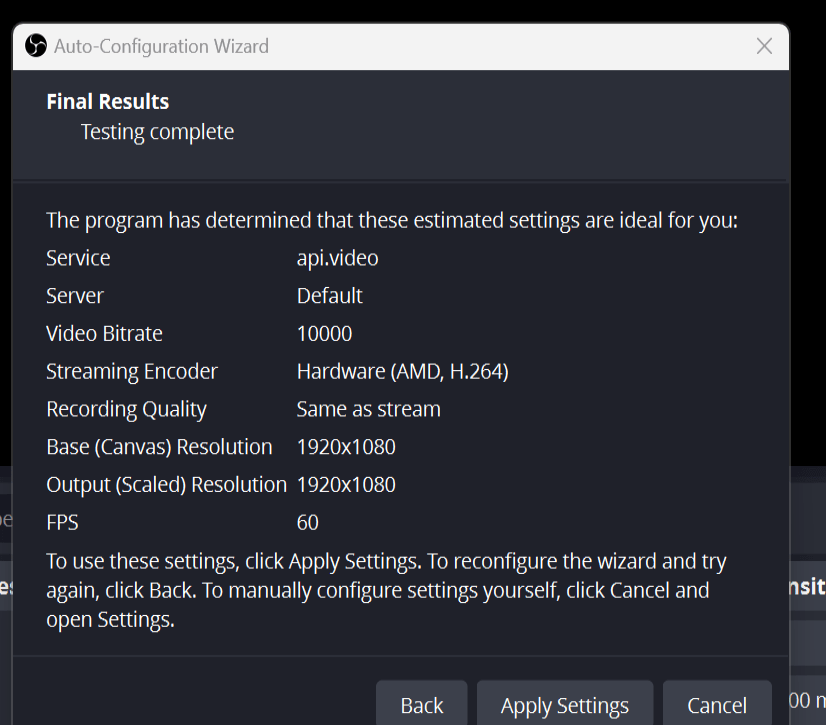Click the 'To use these settings' instructions paragraph
826x725 pixels.
coord(386,591)
